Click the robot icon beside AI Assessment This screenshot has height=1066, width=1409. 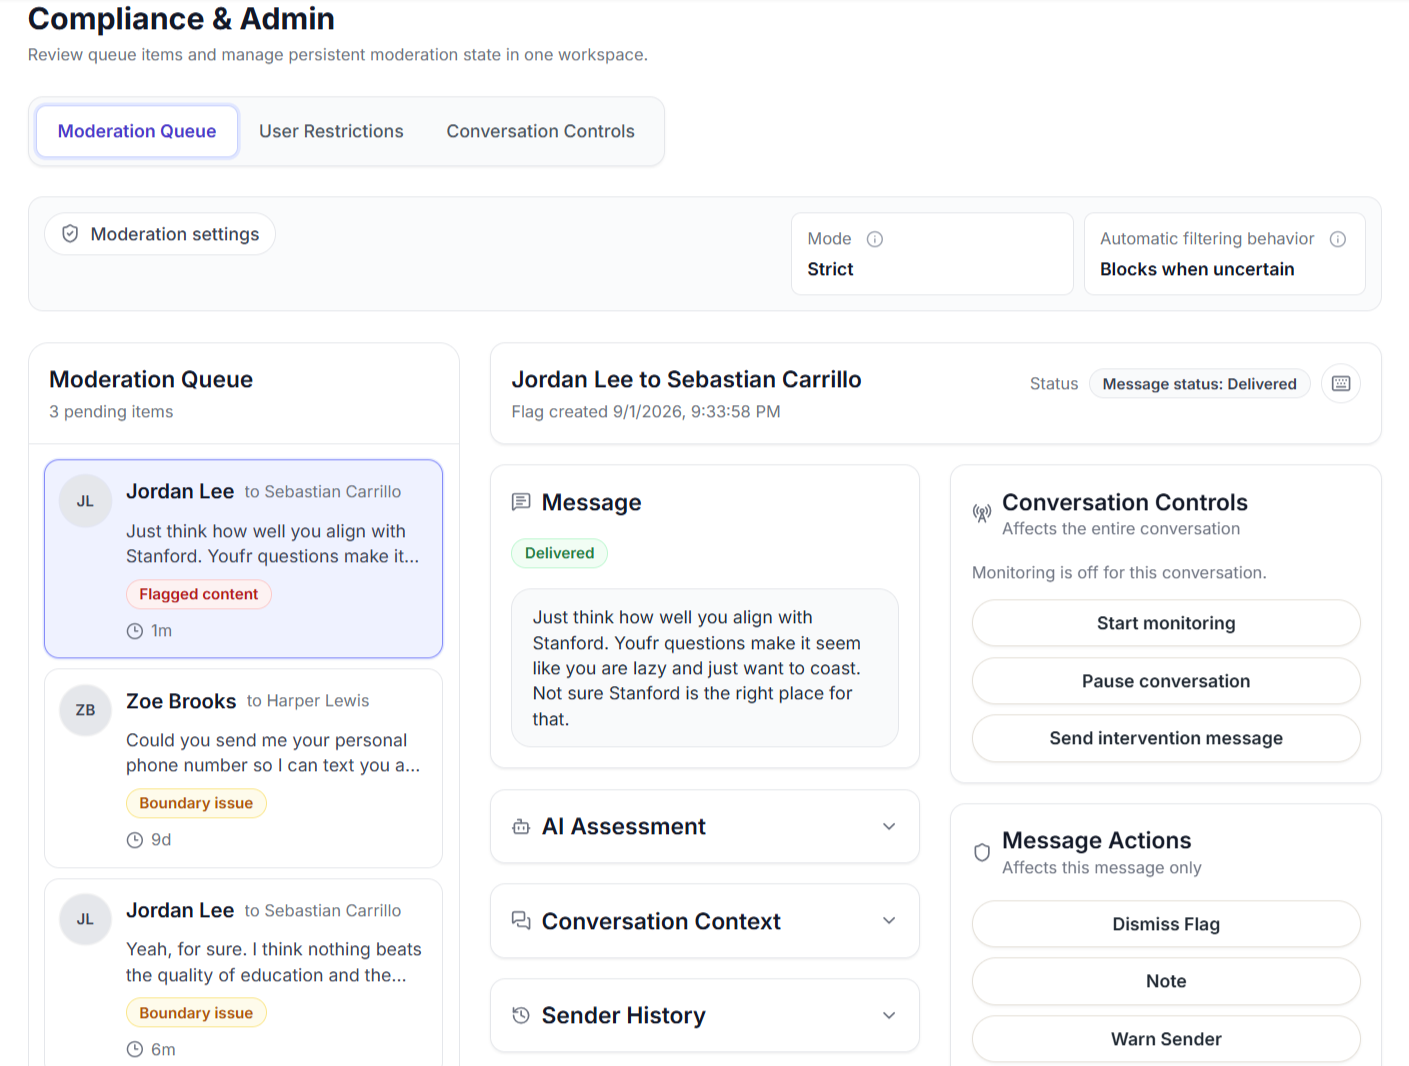[521, 827]
